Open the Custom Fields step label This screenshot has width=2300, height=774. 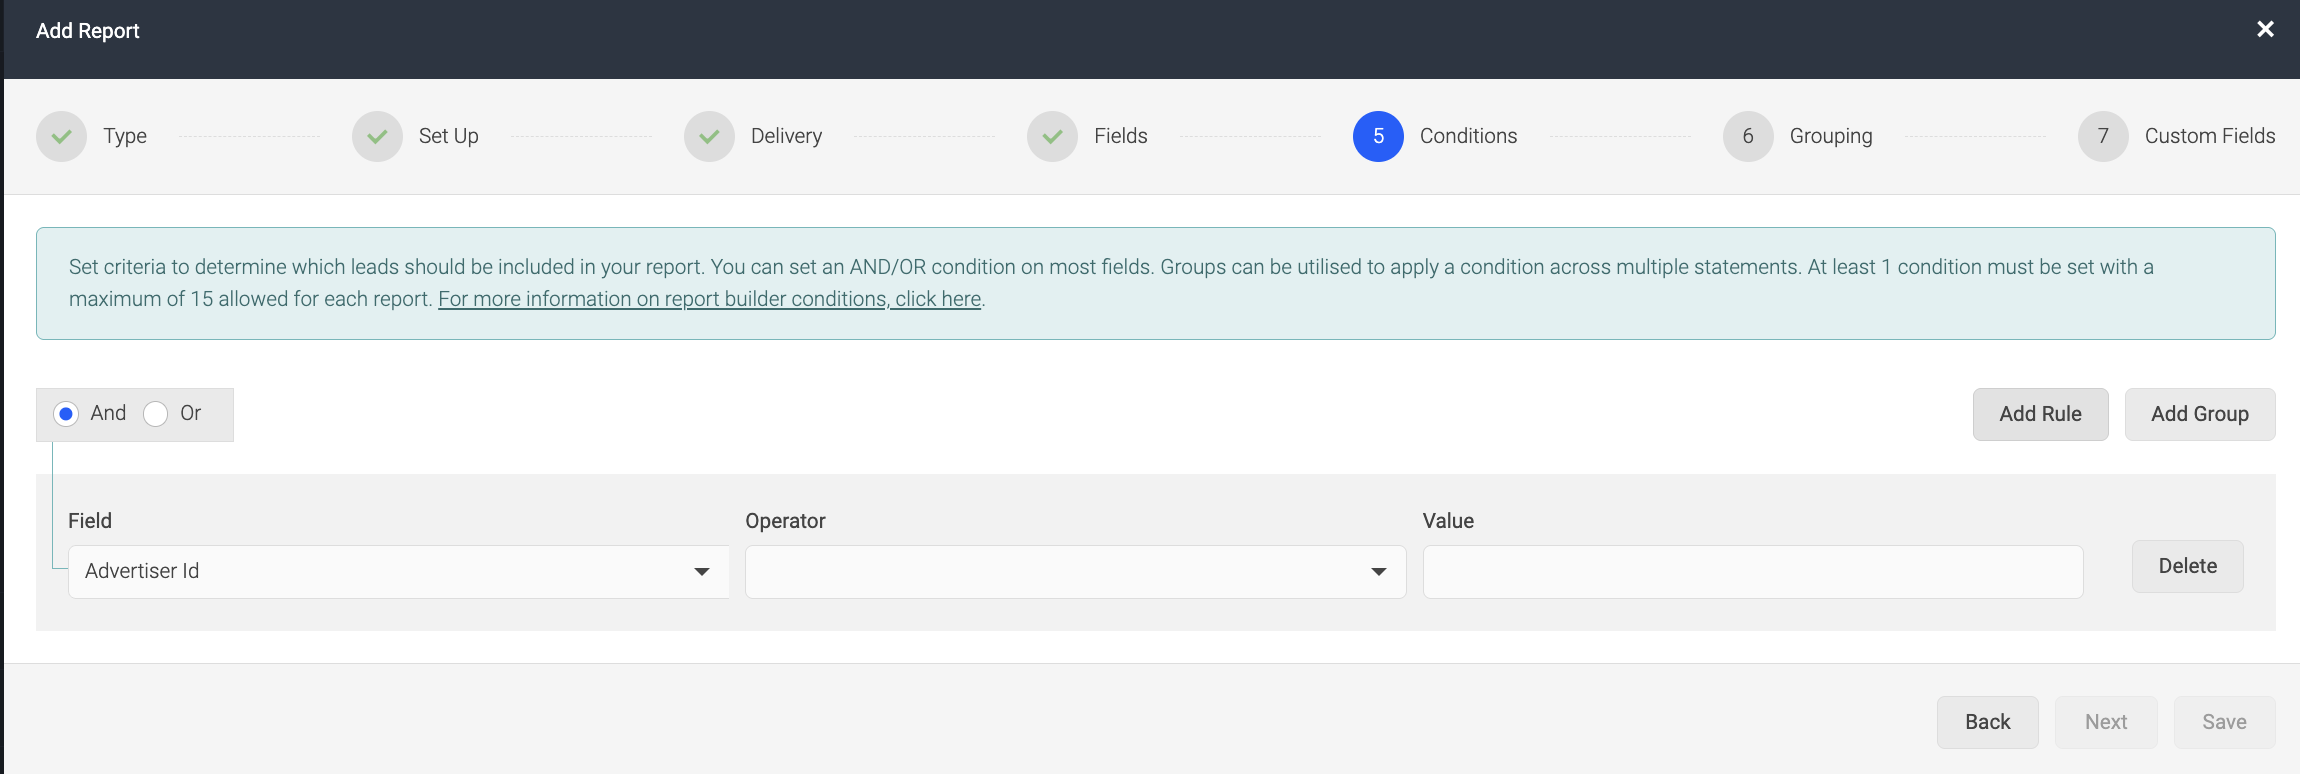[2210, 136]
